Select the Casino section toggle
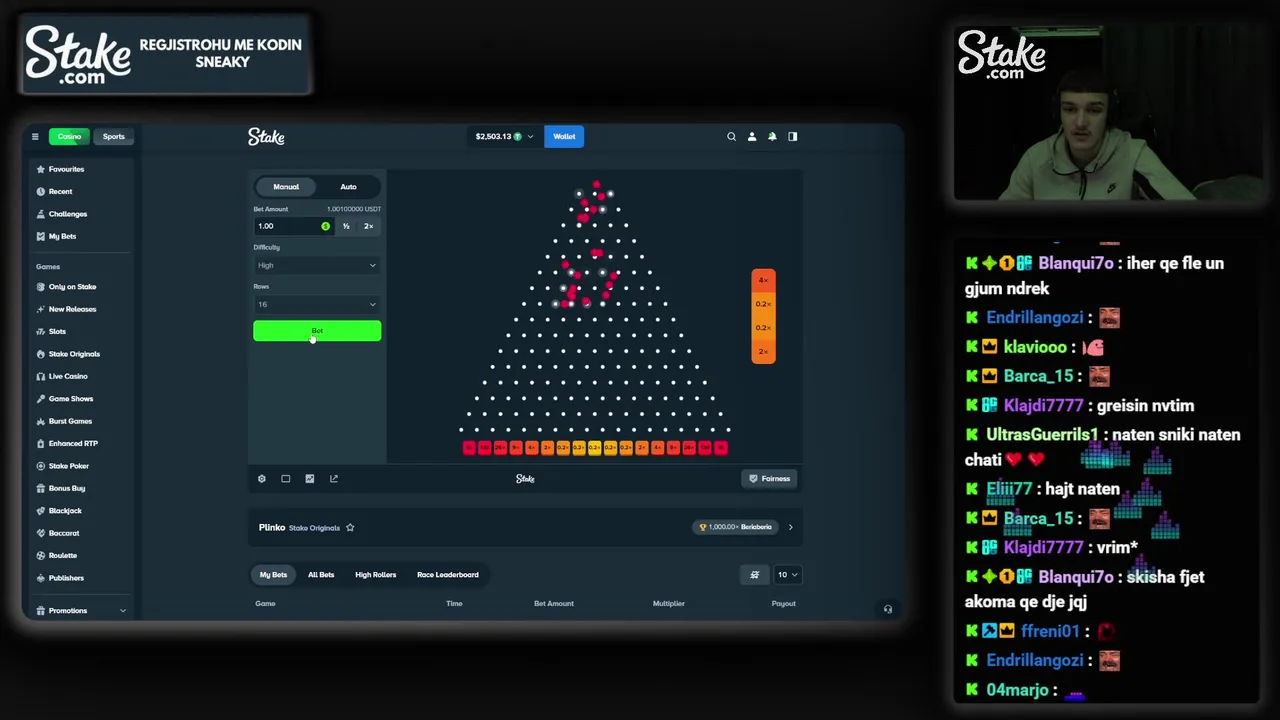This screenshot has height=720, width=1280. click(x=69, y=137)
